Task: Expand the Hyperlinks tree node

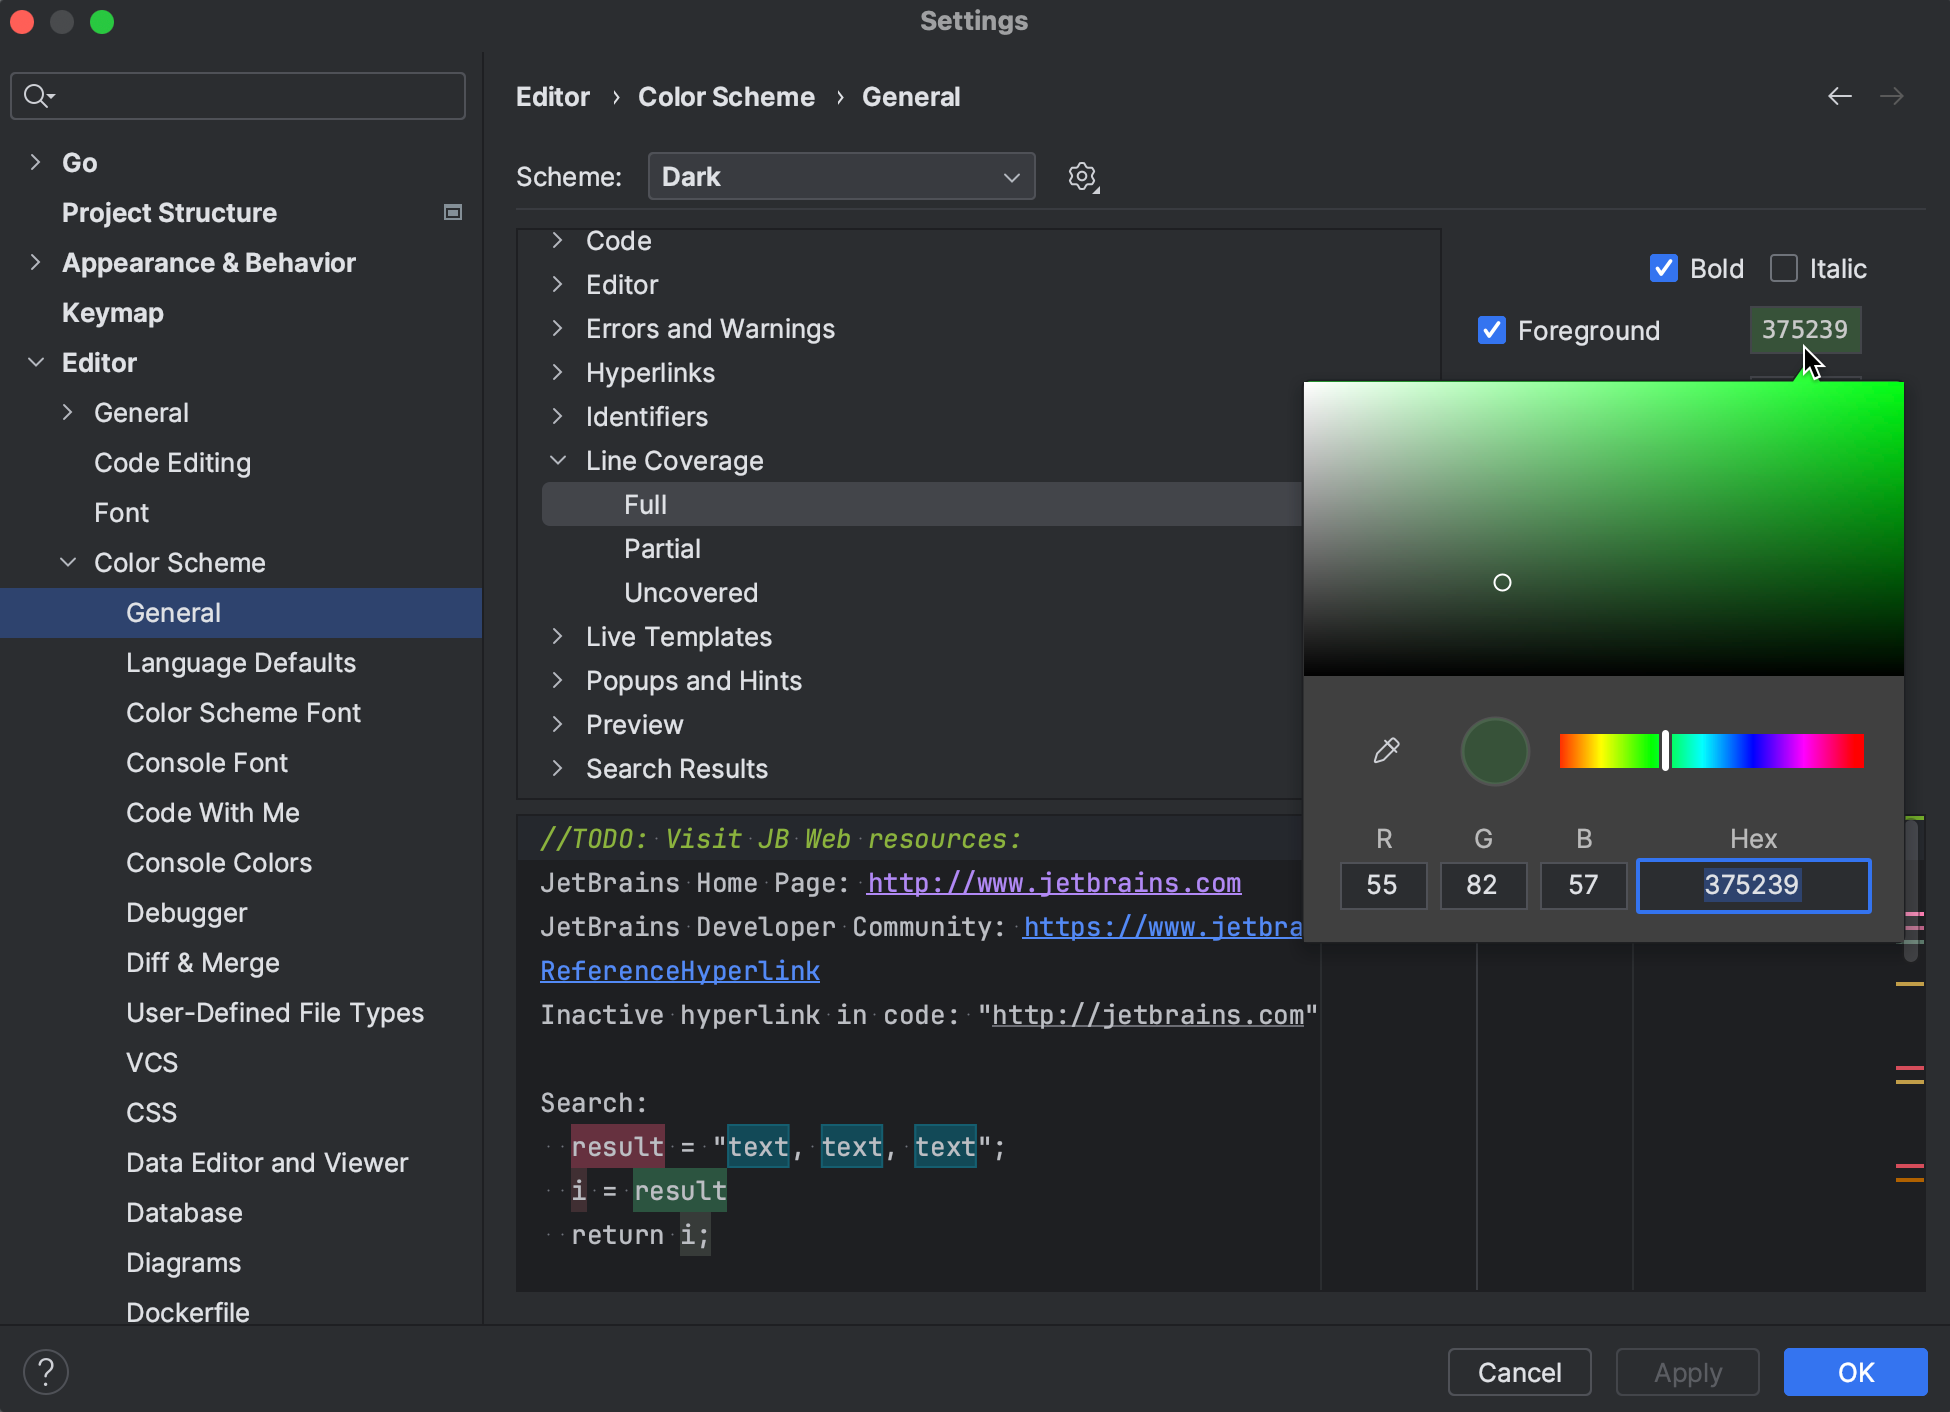Action: pos(558,373)
